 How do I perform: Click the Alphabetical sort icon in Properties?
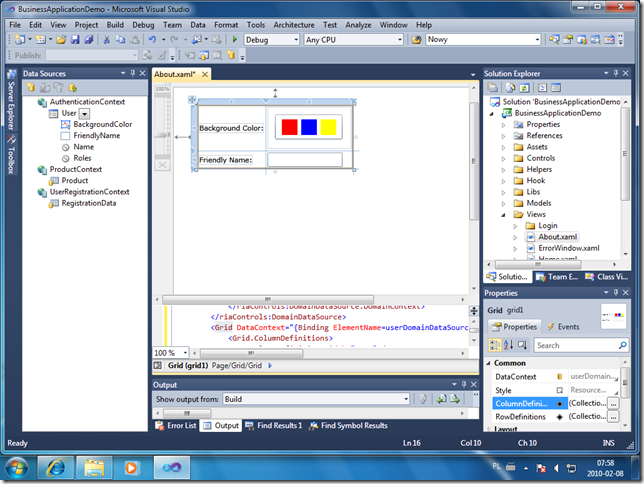[x=508, y=345]
